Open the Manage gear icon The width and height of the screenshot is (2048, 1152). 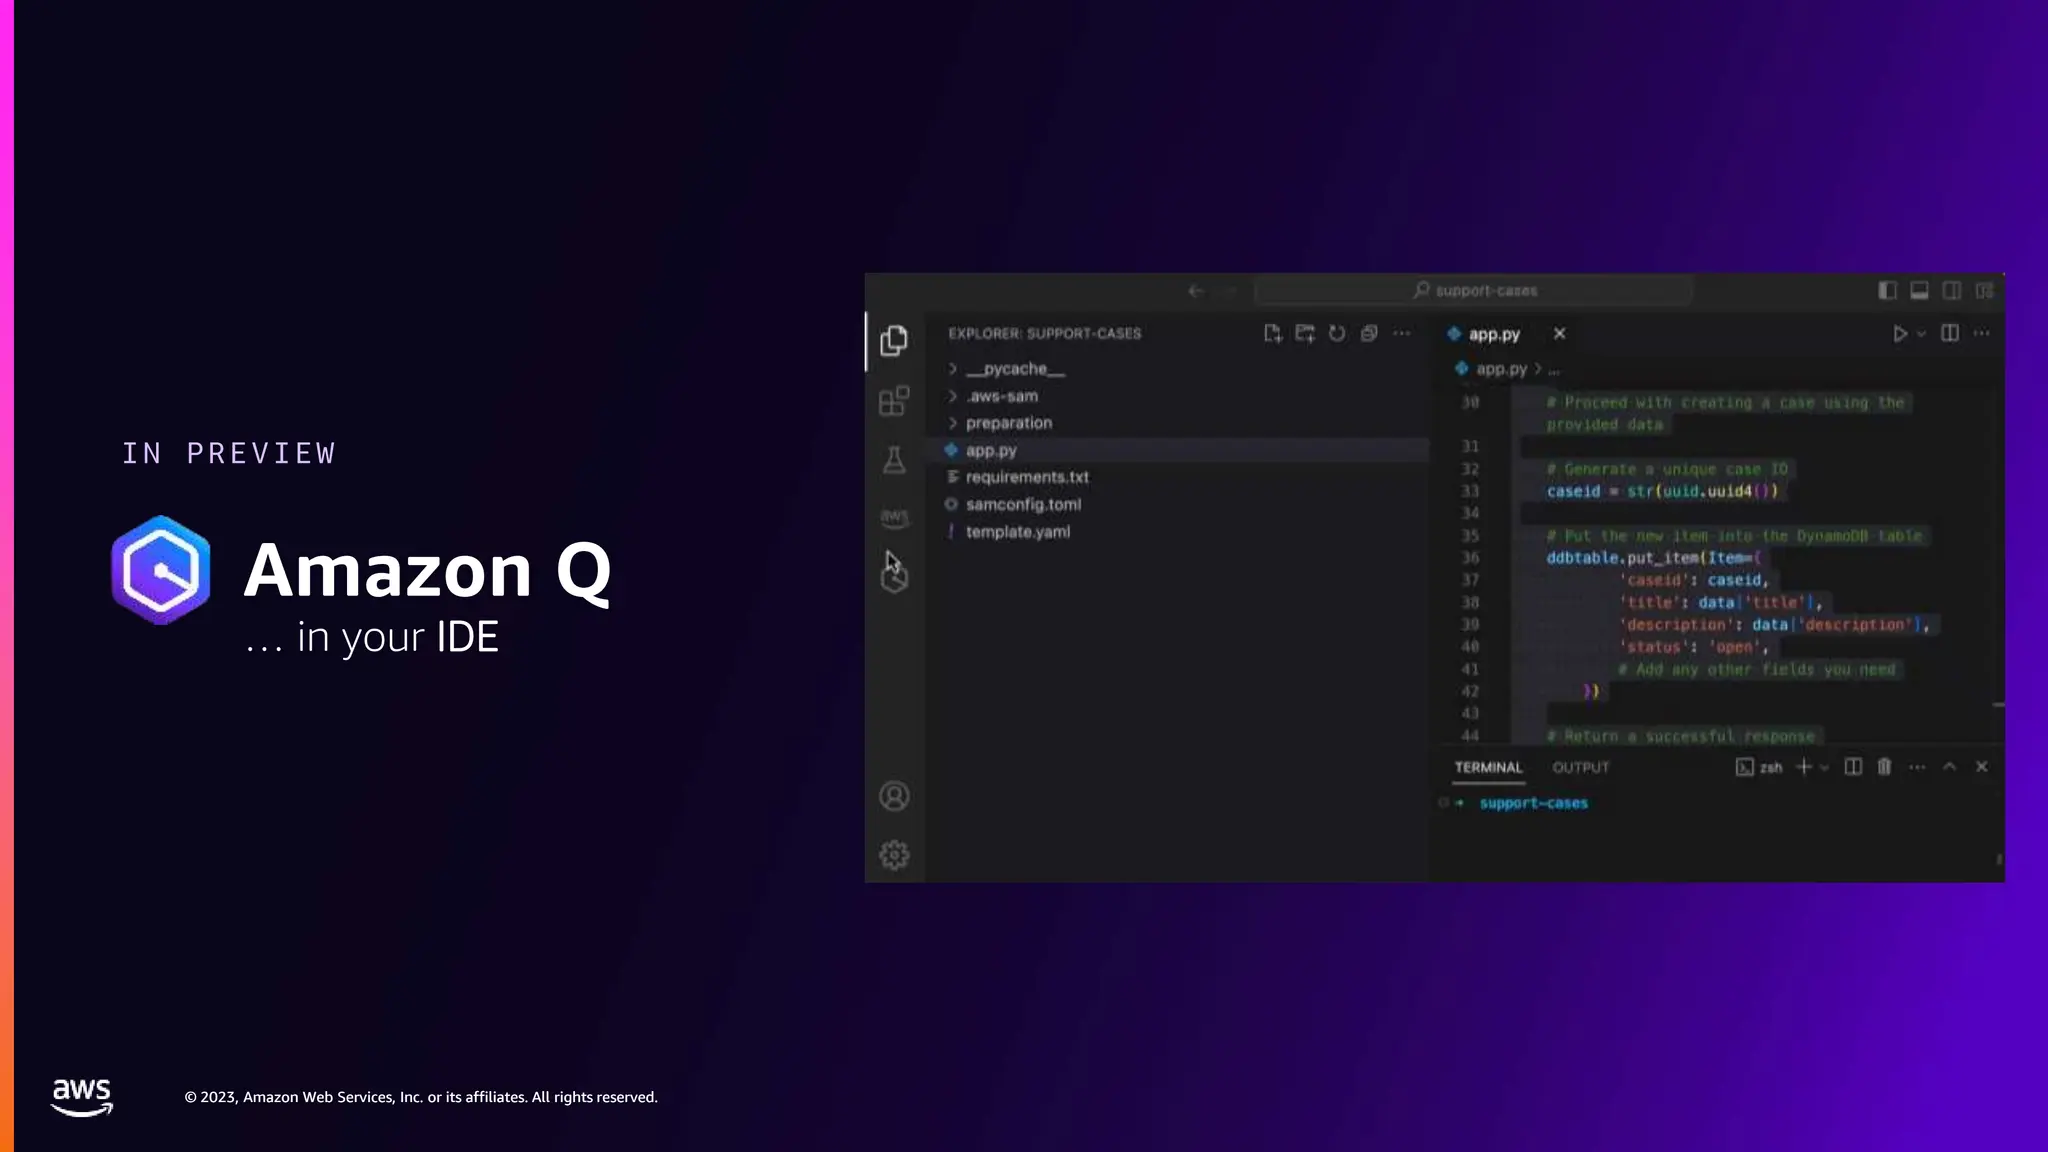click(894, 855)
